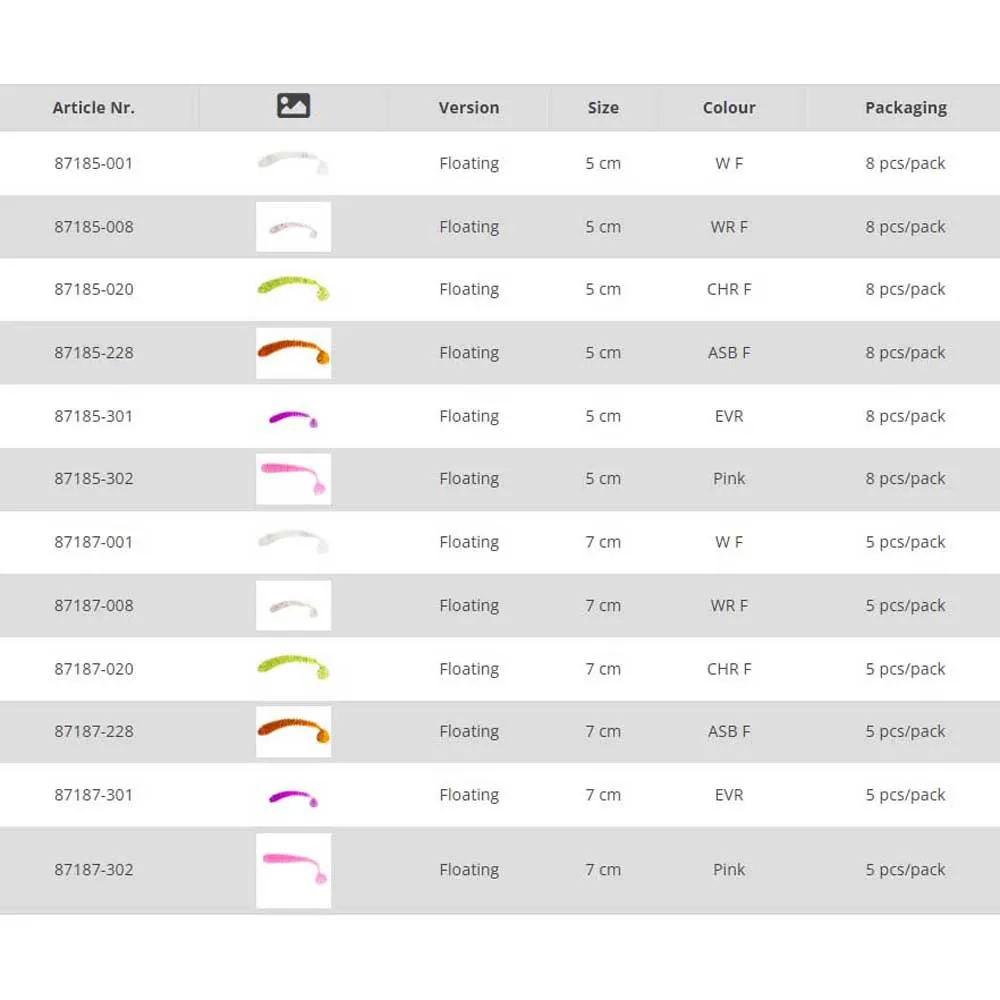This screenshot has height=1000, width=1000.
Task: Open pink lure thumbnail for 87187-302
Action: click(293, 870)
